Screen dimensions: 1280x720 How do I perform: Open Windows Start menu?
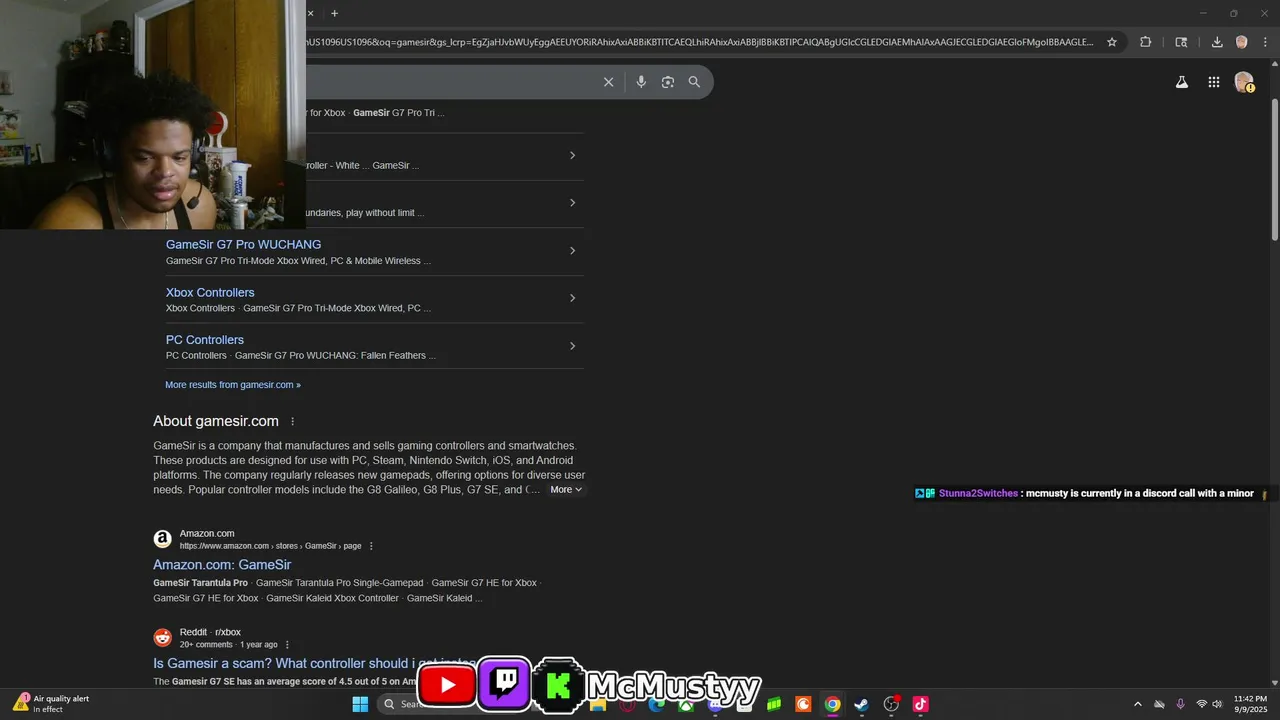360,704
